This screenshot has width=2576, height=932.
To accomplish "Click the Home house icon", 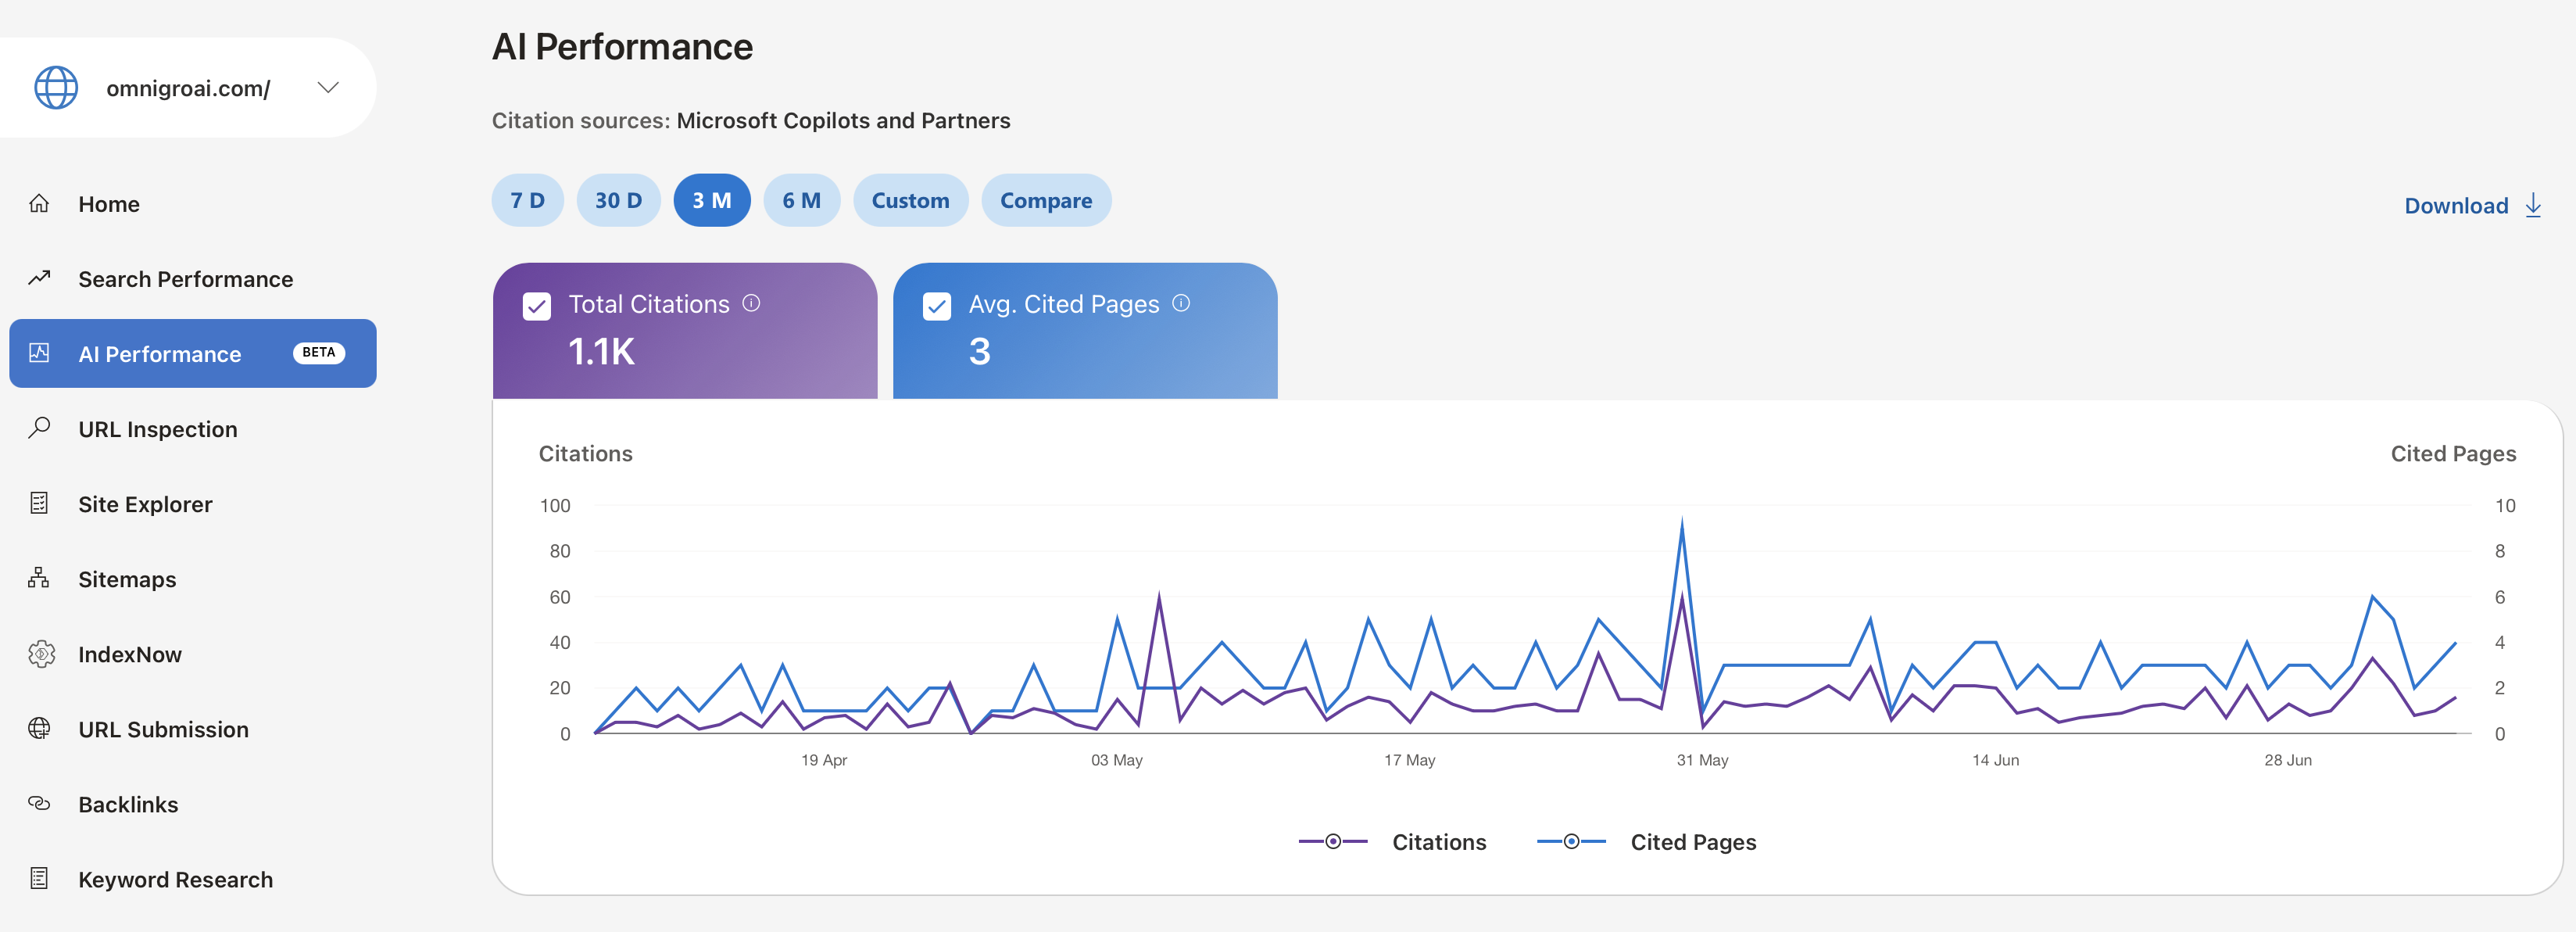I will pyautogui.click(x=39, y=204).
